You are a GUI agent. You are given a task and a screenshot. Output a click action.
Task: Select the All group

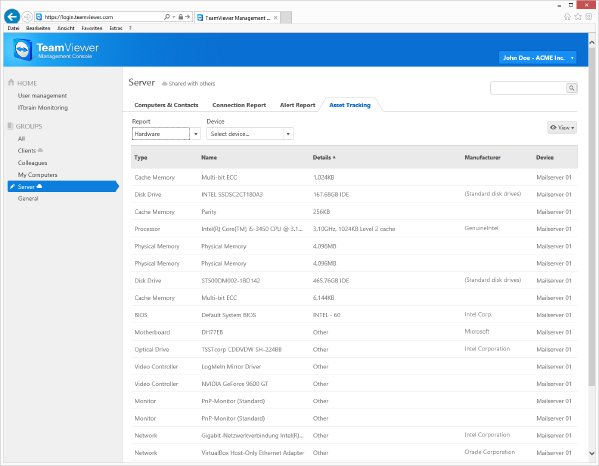tap(21, 138)
